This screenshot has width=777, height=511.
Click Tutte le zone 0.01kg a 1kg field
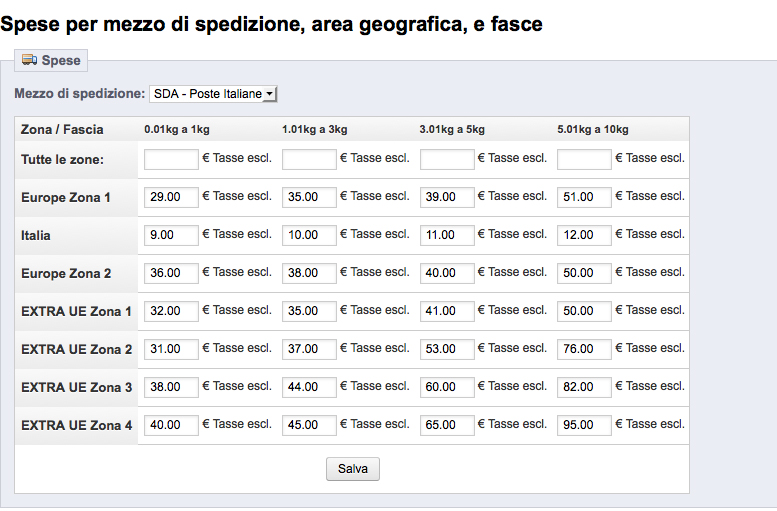point(171,159)
